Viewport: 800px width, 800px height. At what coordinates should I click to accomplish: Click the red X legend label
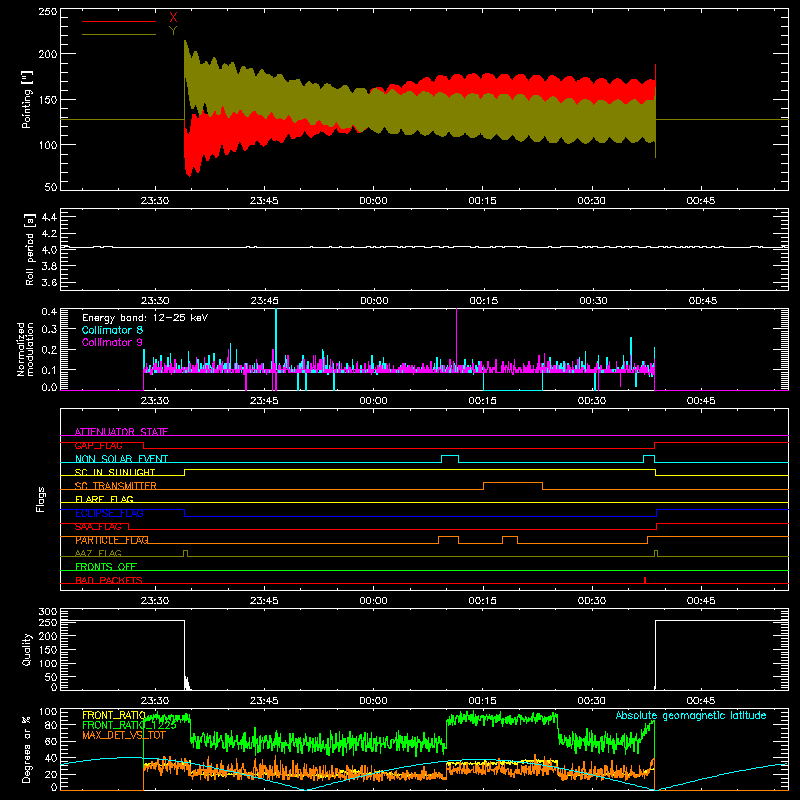(x=173, y=18)
